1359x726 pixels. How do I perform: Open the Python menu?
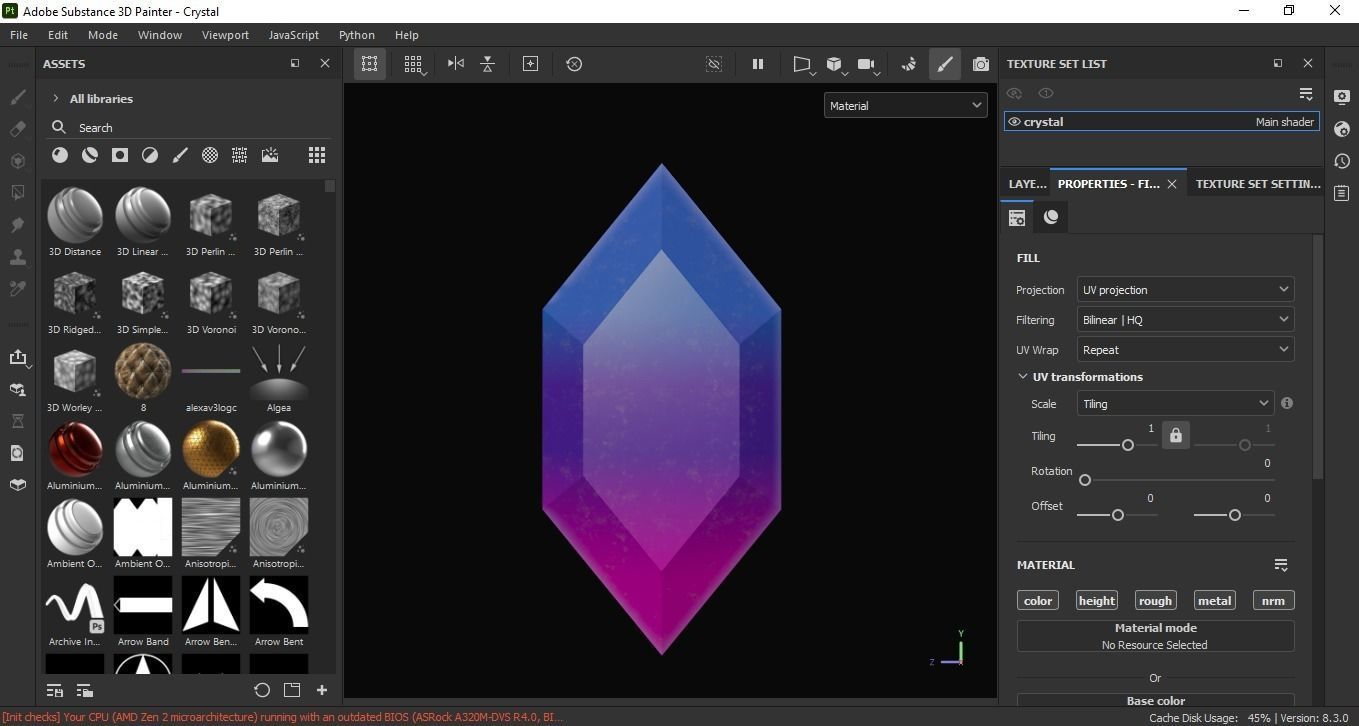pos(357,35)
